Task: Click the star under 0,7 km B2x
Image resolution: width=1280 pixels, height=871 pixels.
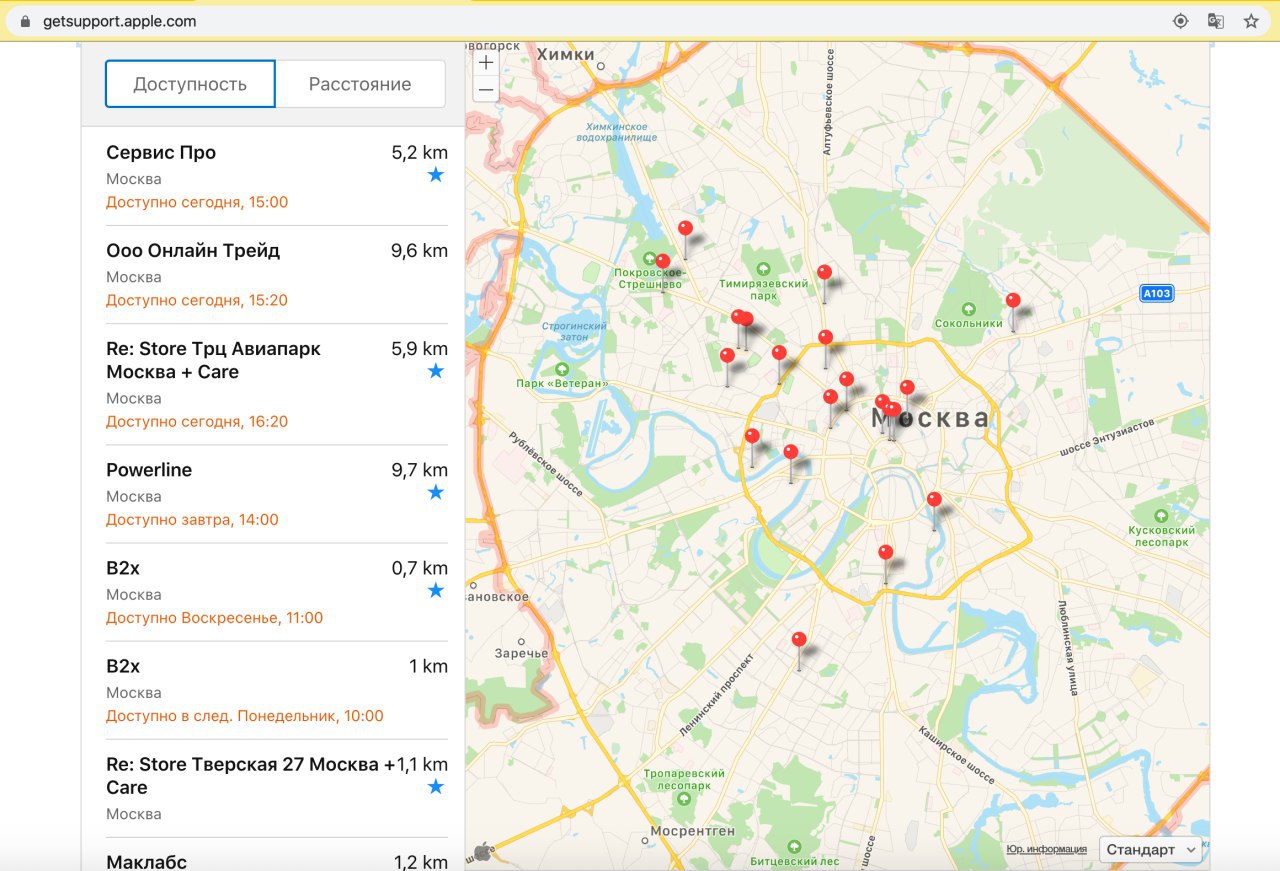Action: coord(436,590)
